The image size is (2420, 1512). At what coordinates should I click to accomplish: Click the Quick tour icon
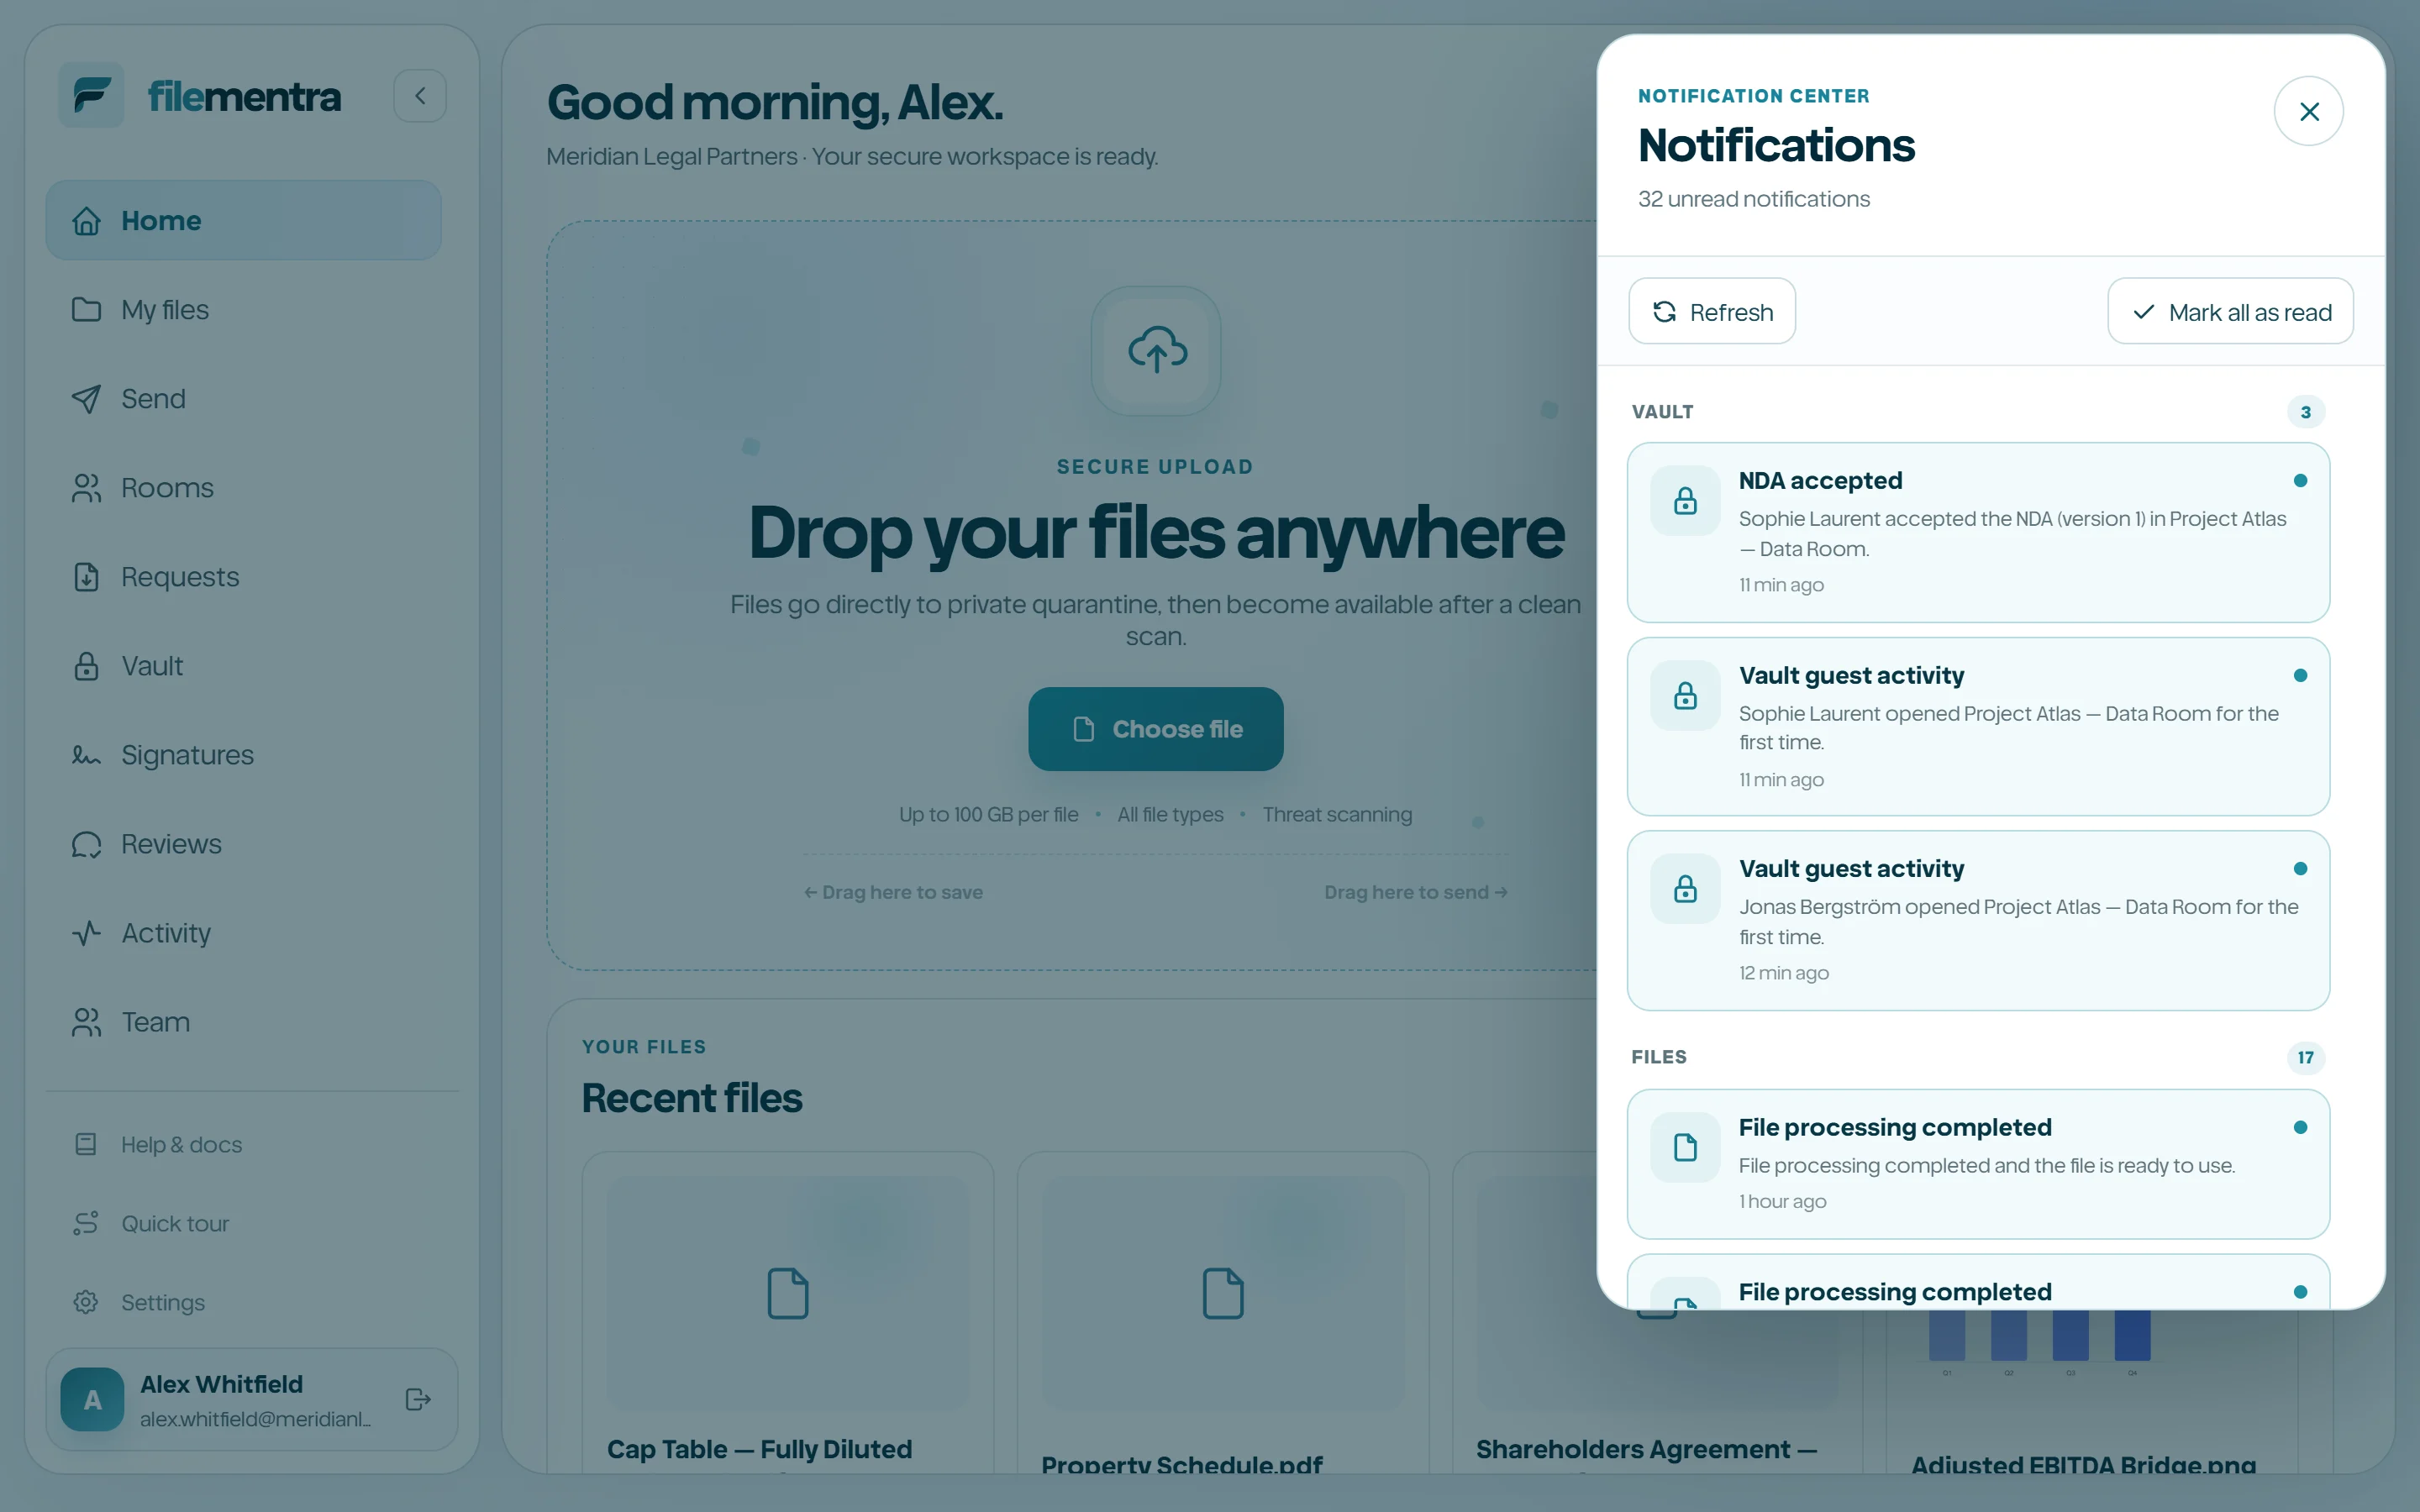coord(86,1223)
